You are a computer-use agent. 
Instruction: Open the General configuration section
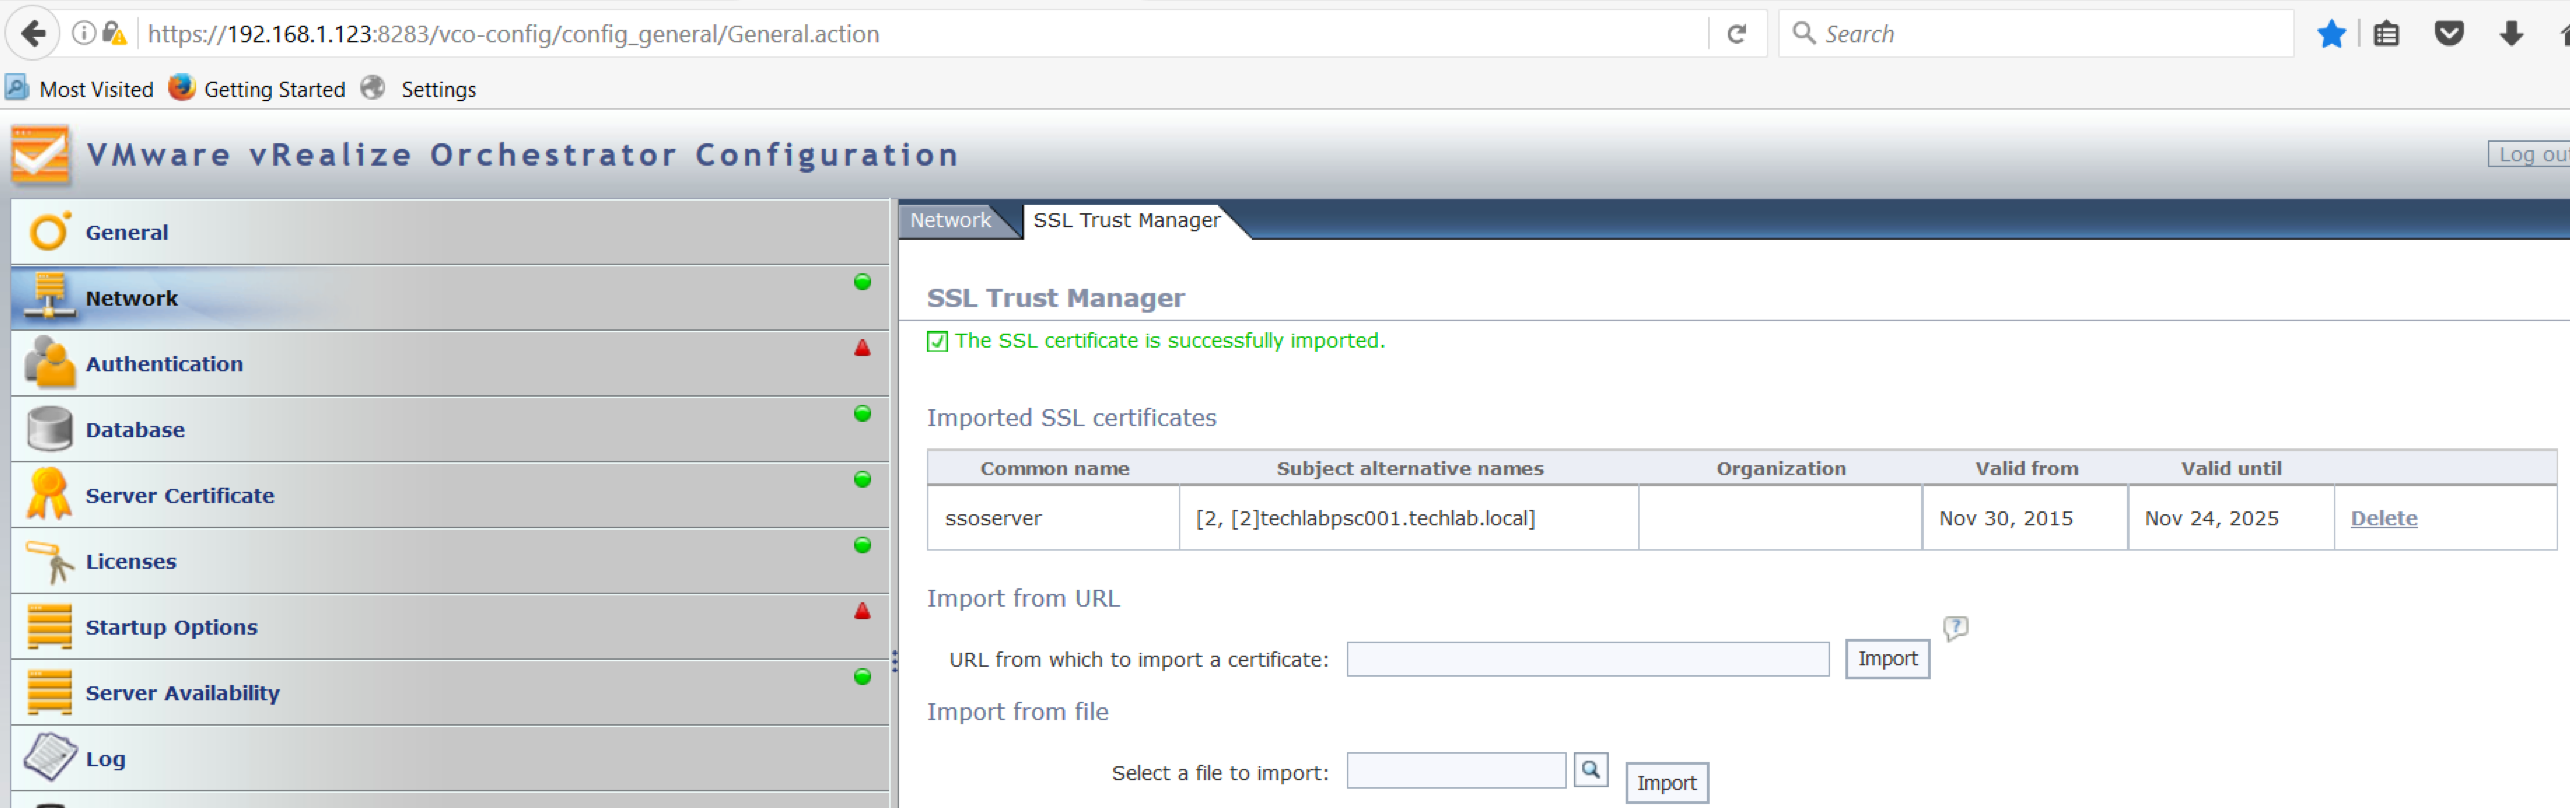[x=127, y=232]
